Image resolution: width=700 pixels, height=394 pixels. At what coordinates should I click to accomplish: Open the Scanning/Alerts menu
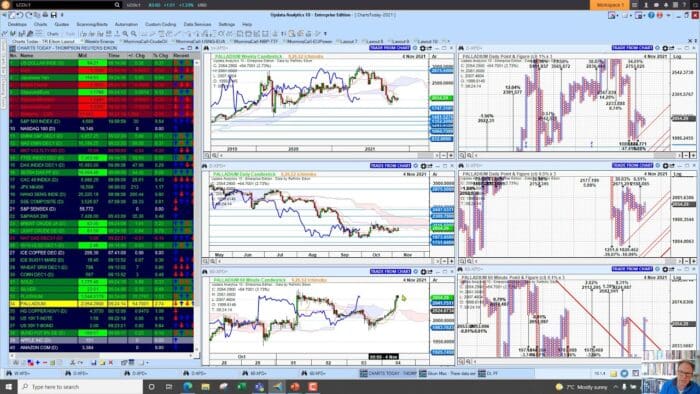click(92, 24)
